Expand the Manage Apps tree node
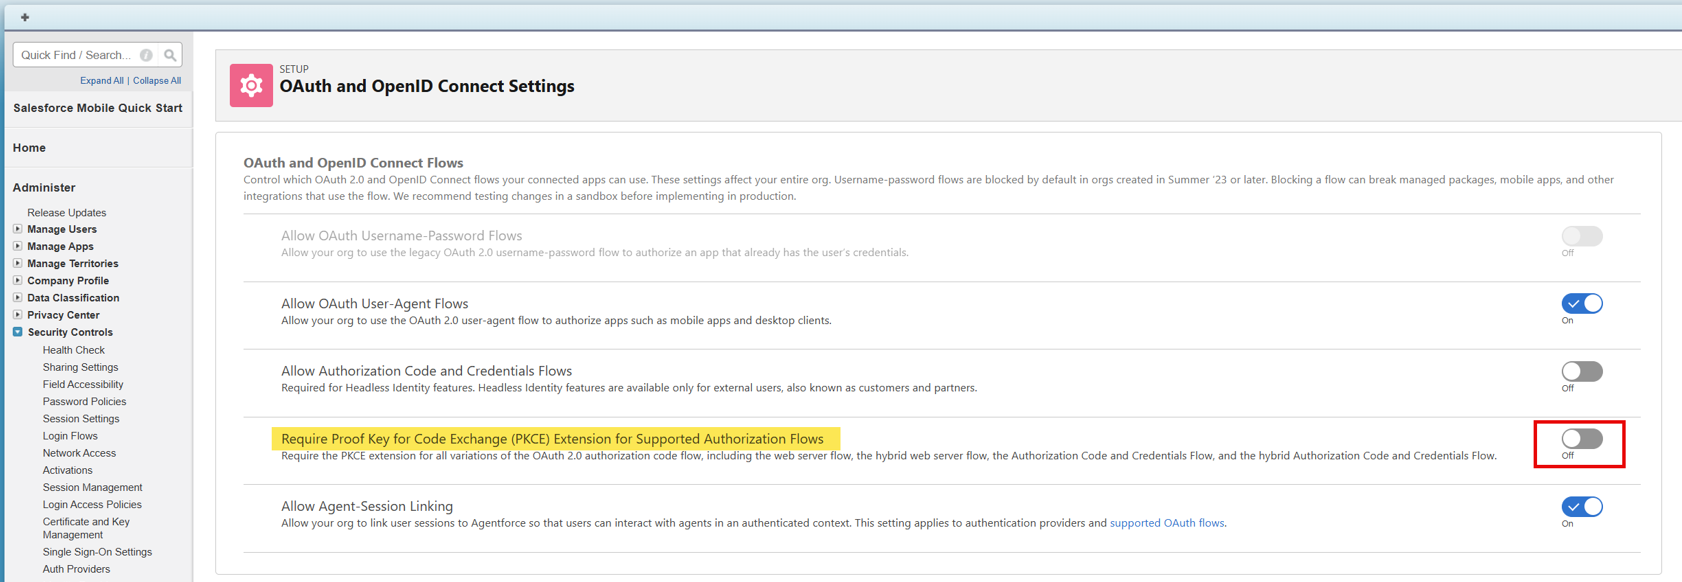This screenshot has height=582, width=1682. 17,246
